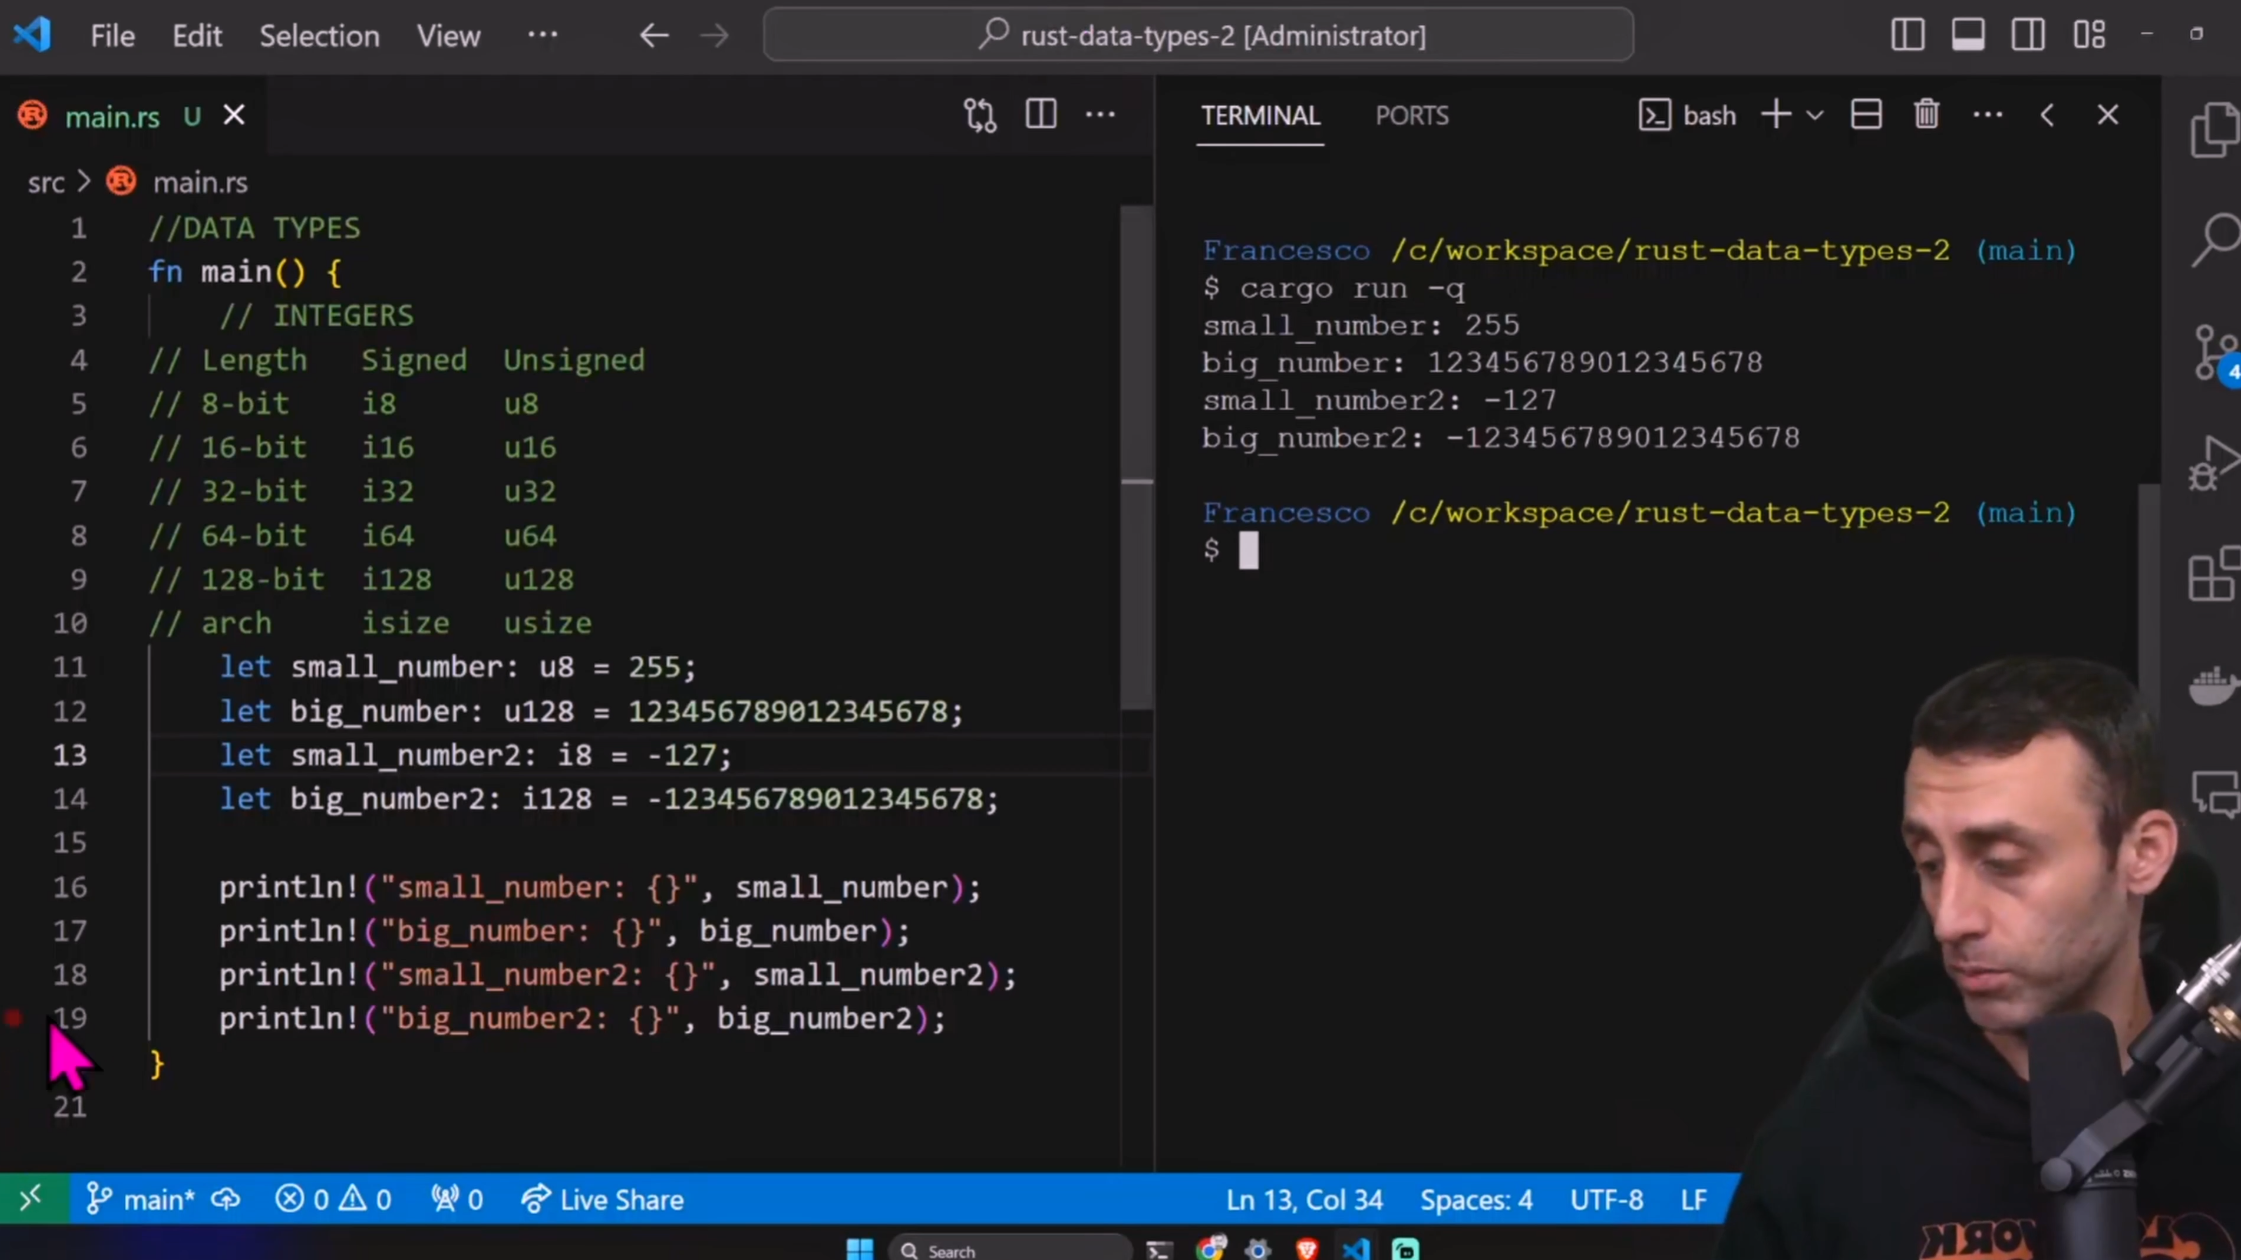Toggle the breakpoint on line 19
This screenshot has height=1260, width=2241.
pyautogui.click(x=14, y=1018)
